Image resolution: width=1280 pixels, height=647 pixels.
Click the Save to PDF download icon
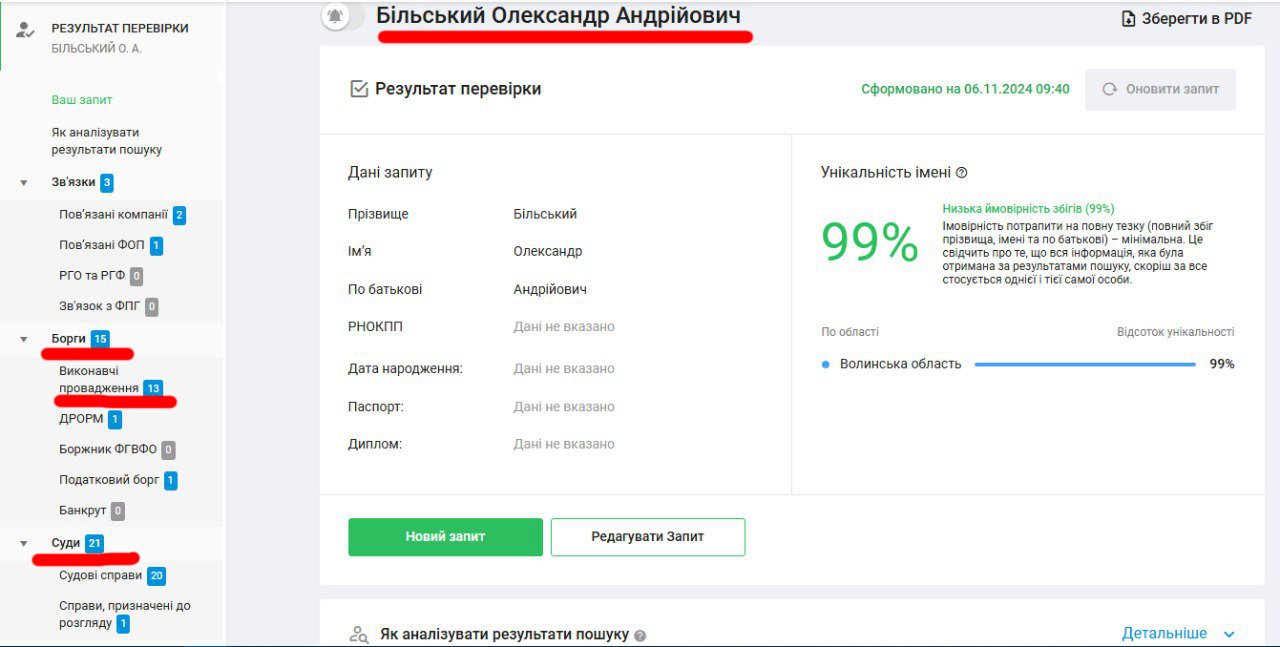[x=1129, y=19]
